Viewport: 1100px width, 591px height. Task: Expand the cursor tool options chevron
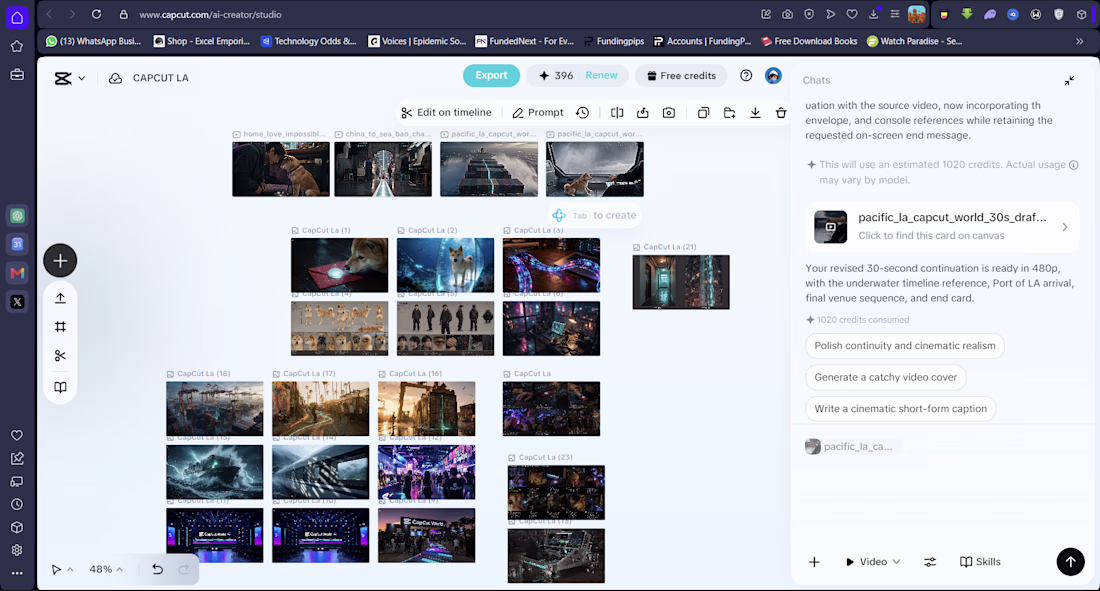[x=70, y=569]
